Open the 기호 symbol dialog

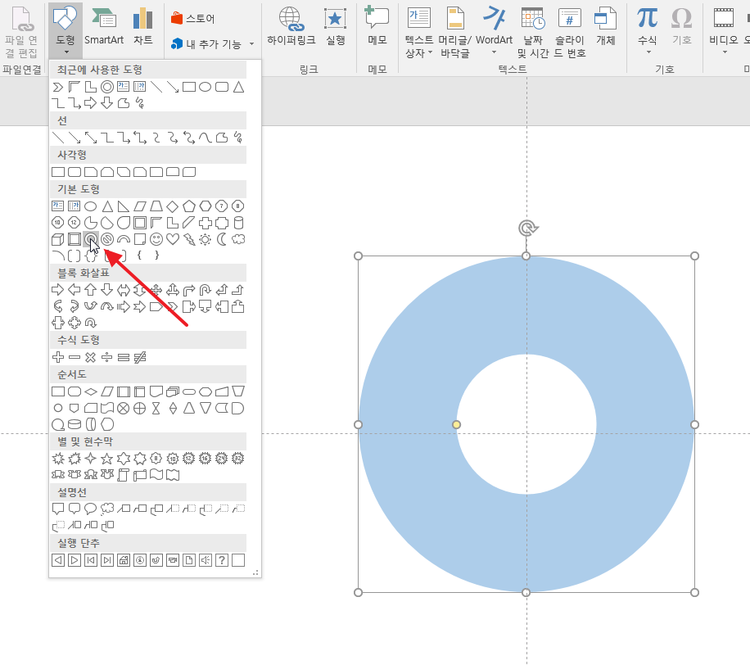(x=682, y=27)
